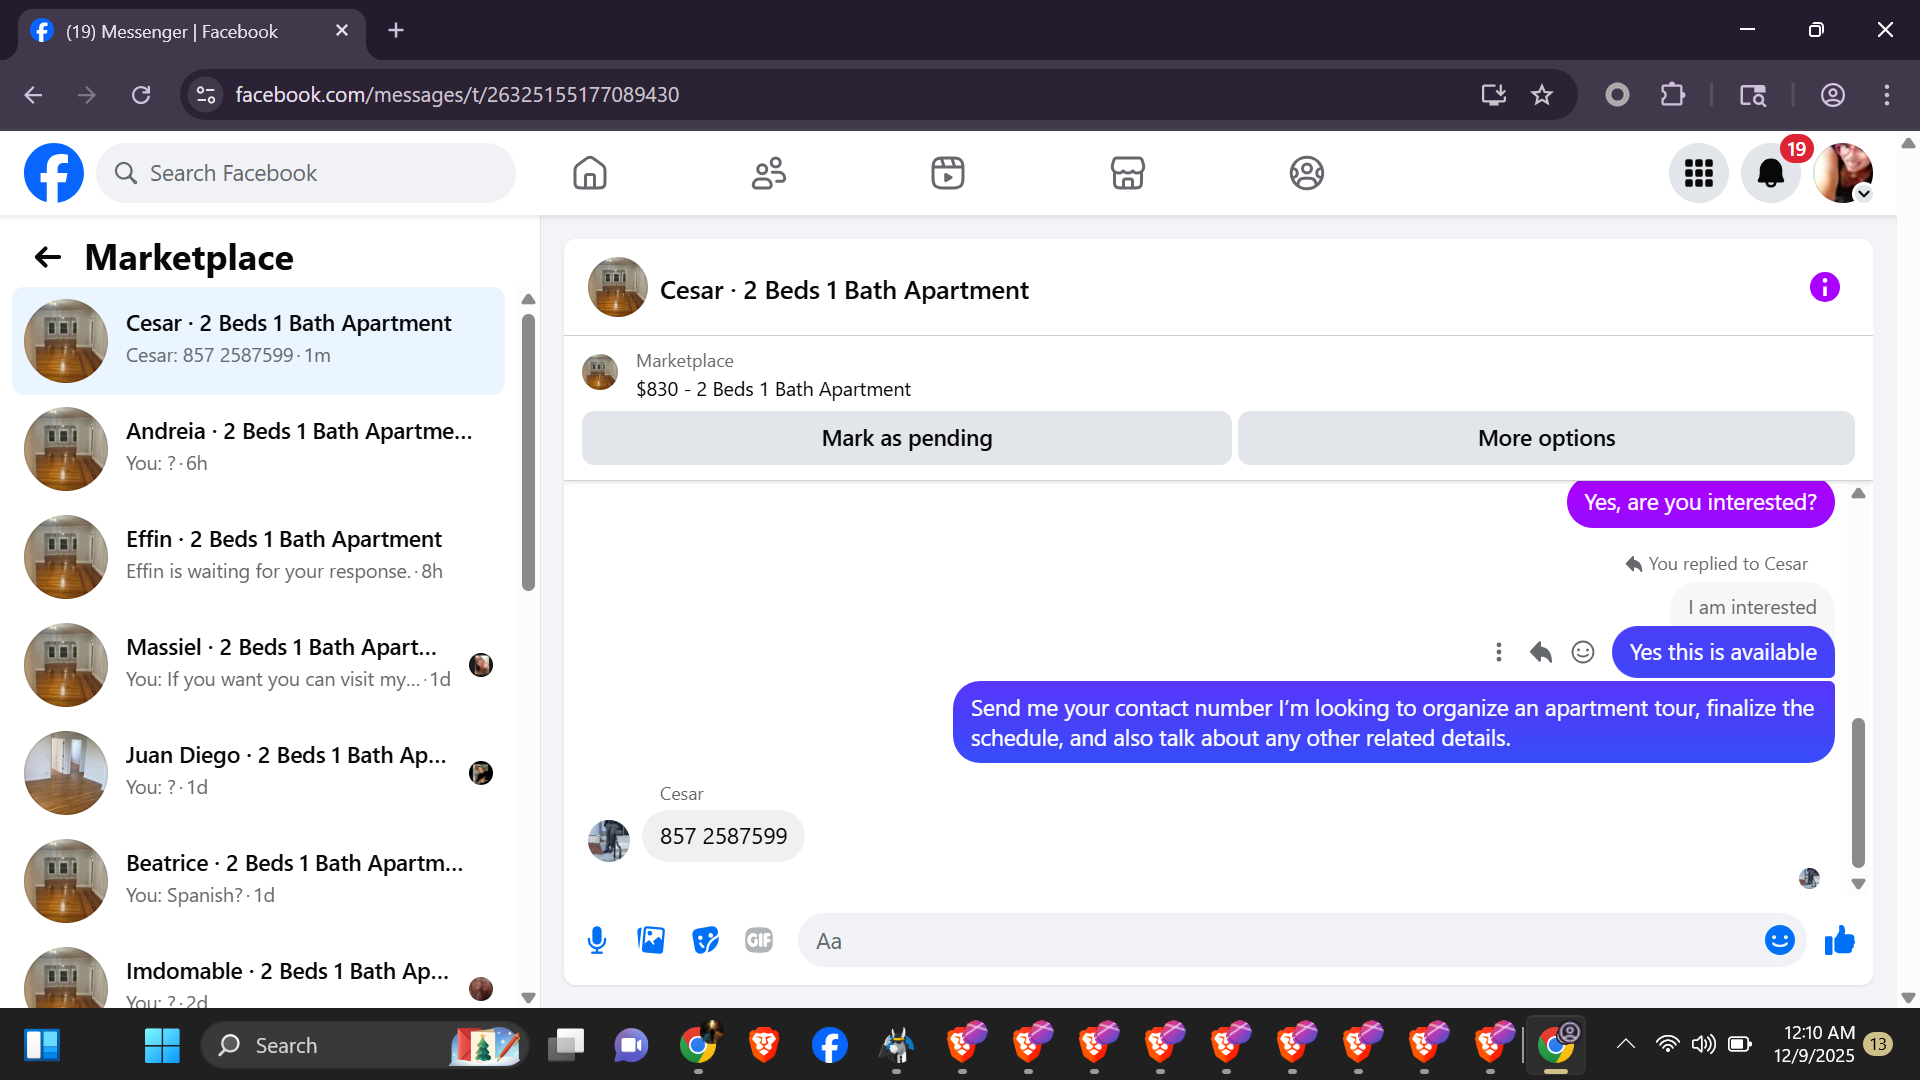The height and width of the screenshot is (1080, 1920).
Task: Bookmark this page with star icon
Action: tap(1542, 95)
